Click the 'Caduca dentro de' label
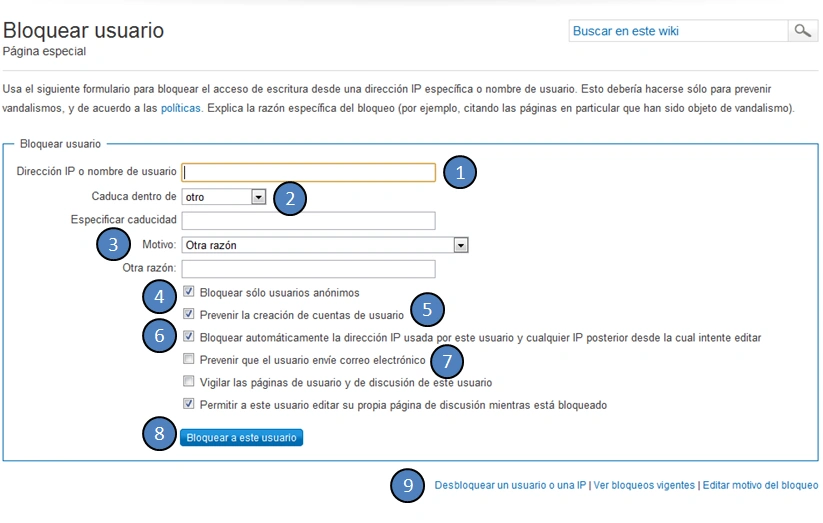Image resolution: width=823 pixels, height=523 pixels. tap(134, 196)
